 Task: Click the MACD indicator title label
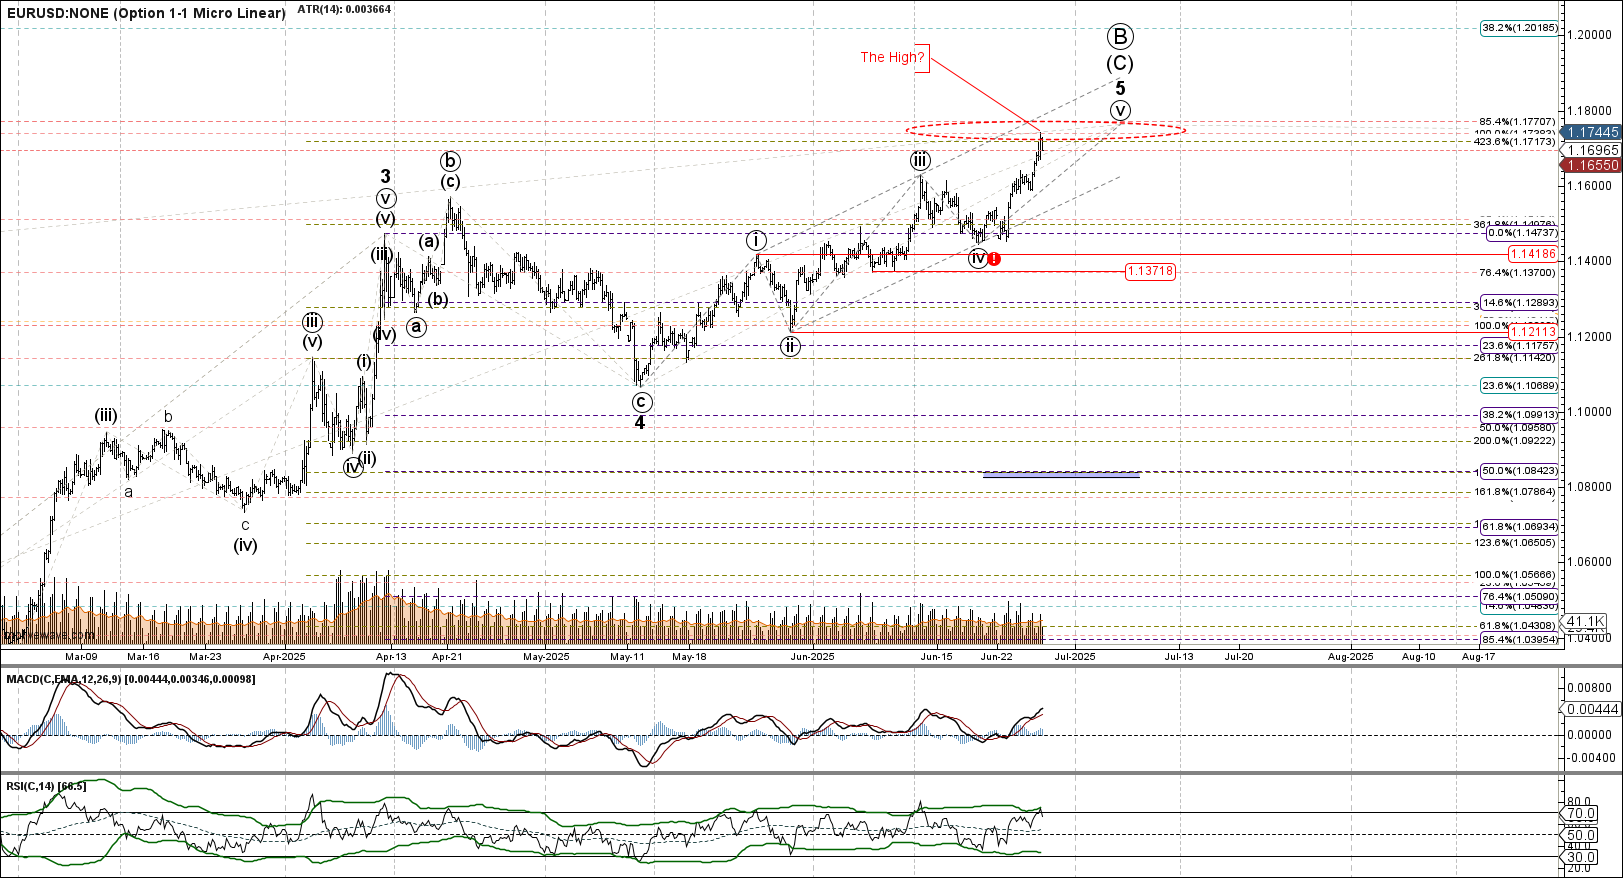tap(130, 679)
